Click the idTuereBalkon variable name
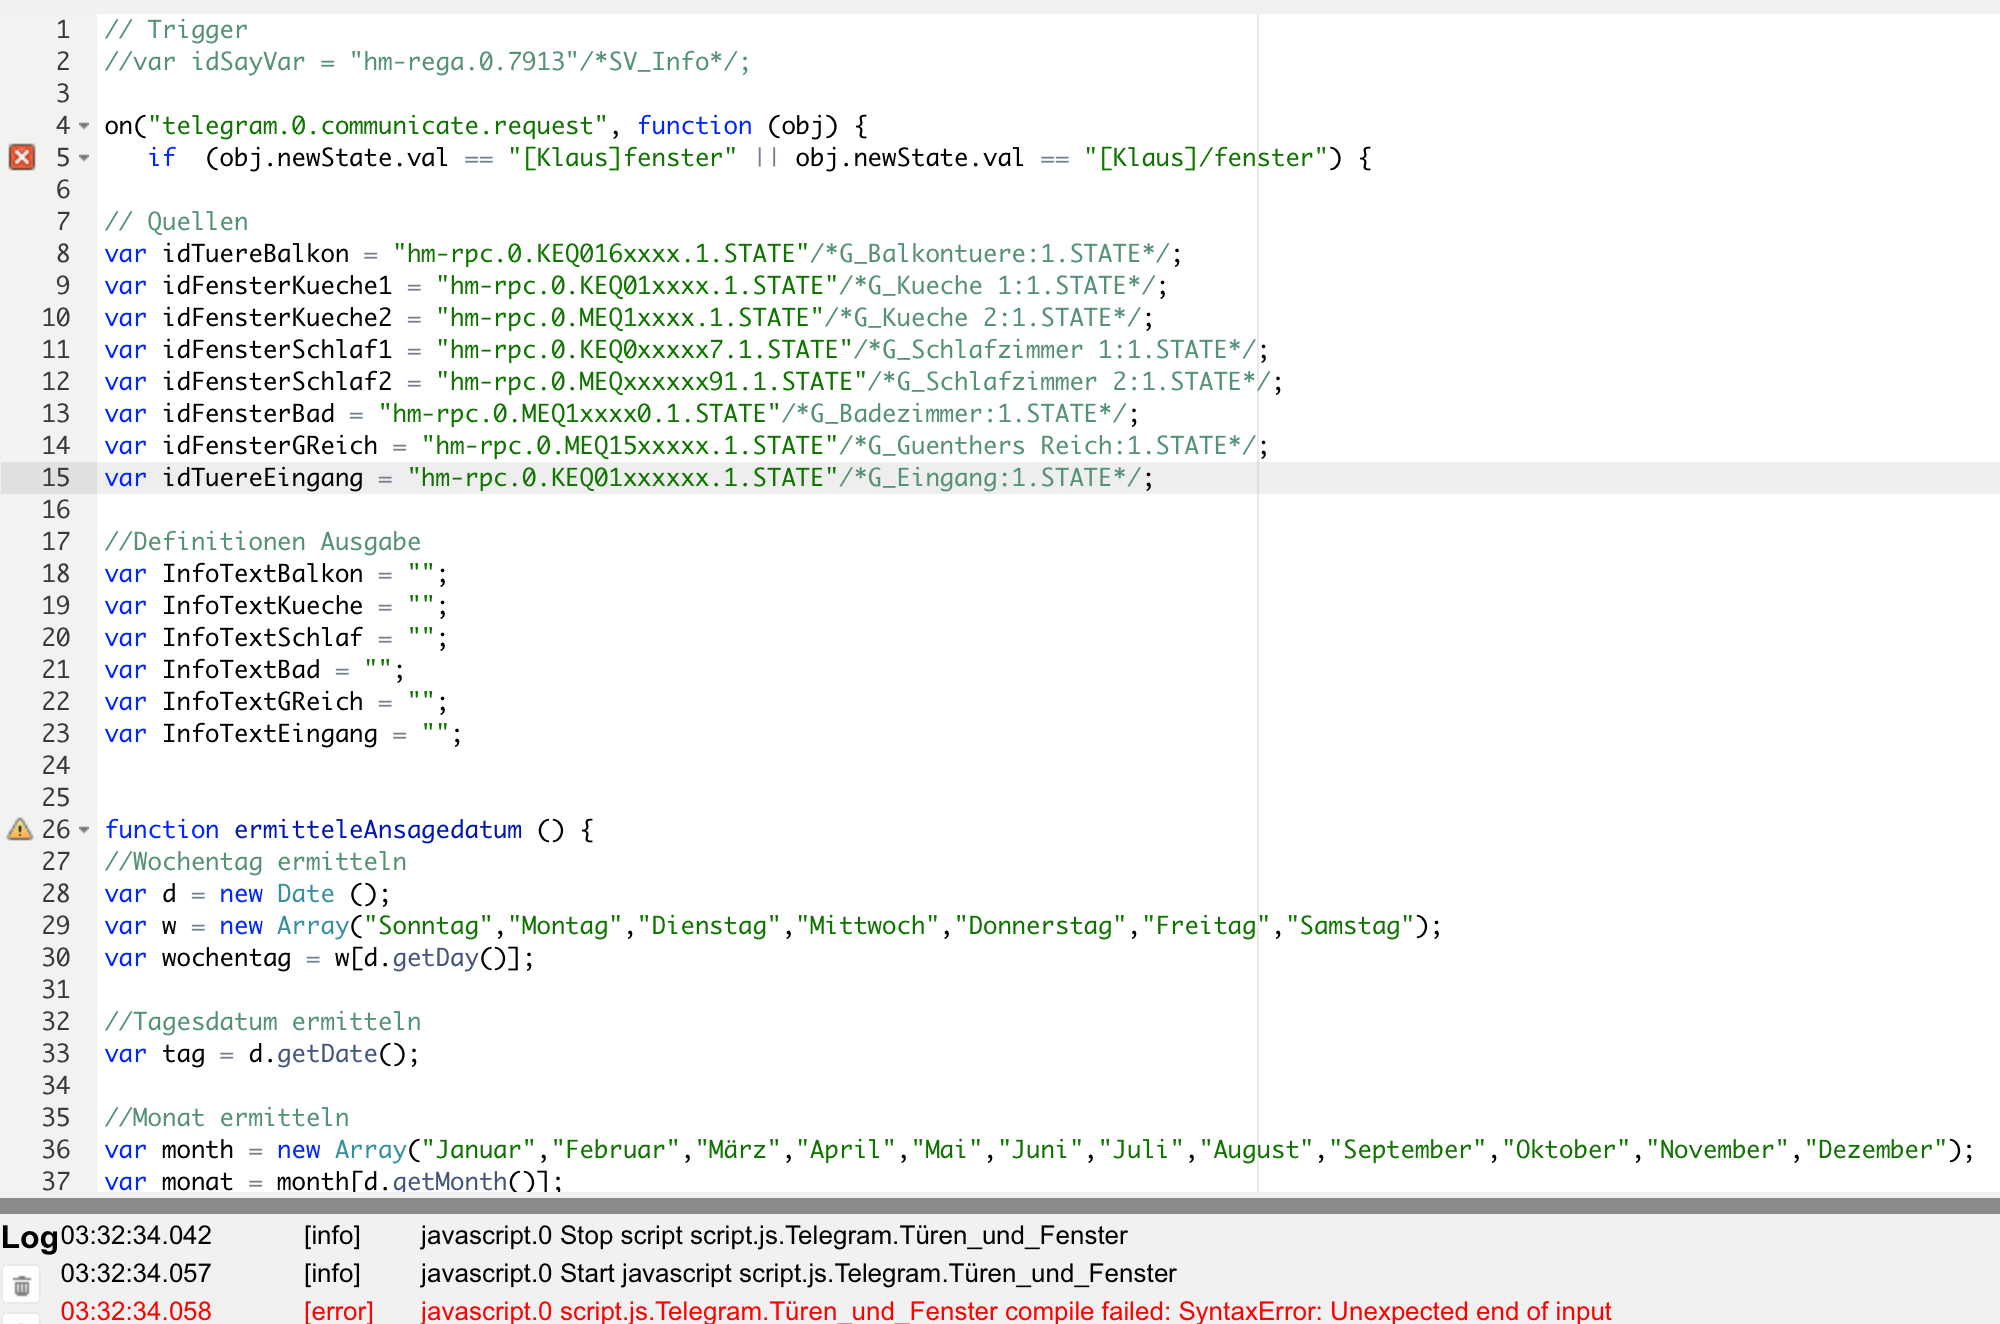The height and width of the screenshot is (1324, 2000). tap(256, 254)
